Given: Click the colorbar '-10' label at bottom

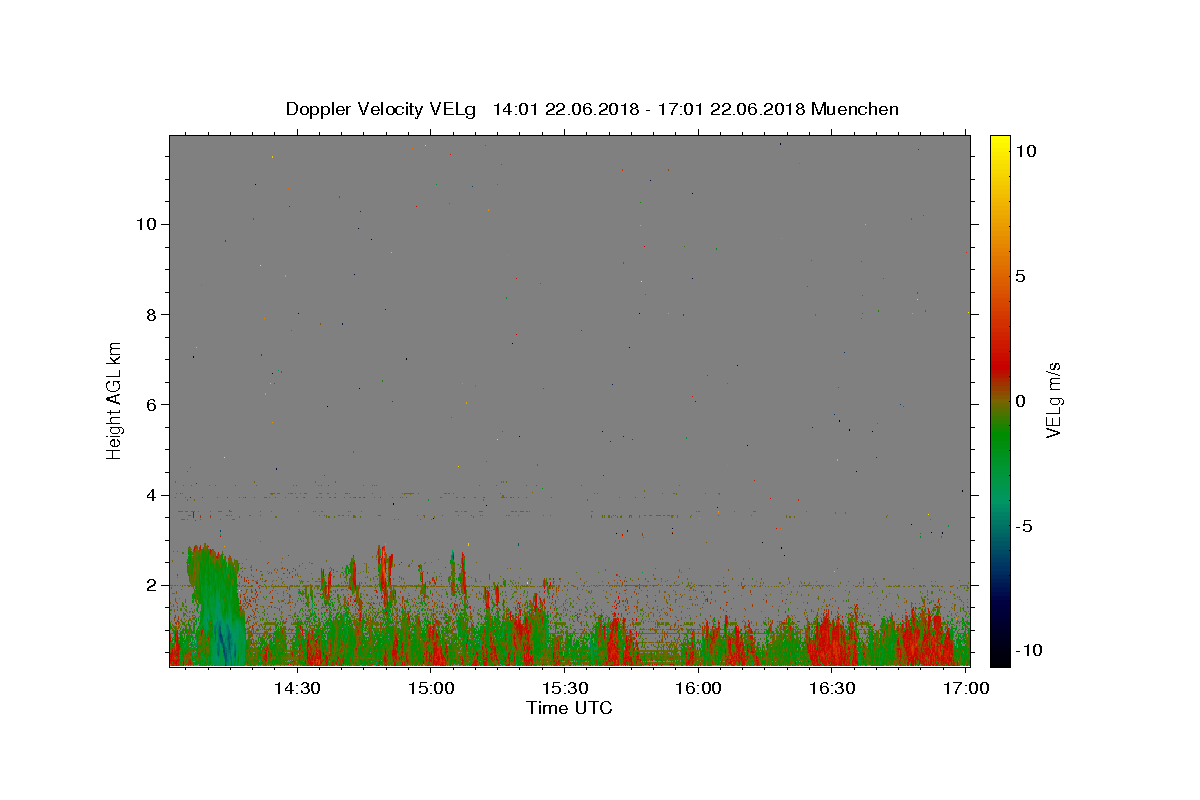Looking at the screenshot, I should pos(1029,650).
